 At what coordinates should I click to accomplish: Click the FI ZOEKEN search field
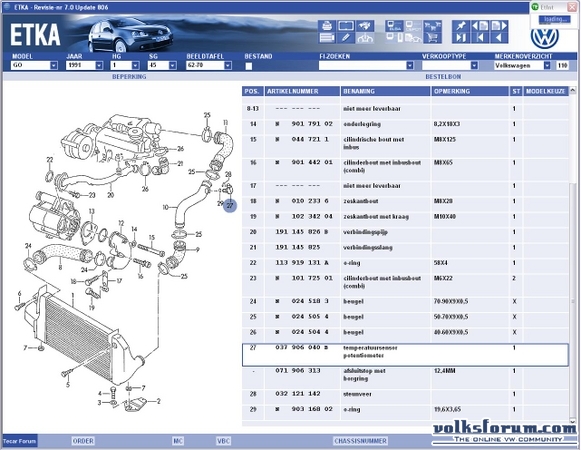tap(362, 65)
